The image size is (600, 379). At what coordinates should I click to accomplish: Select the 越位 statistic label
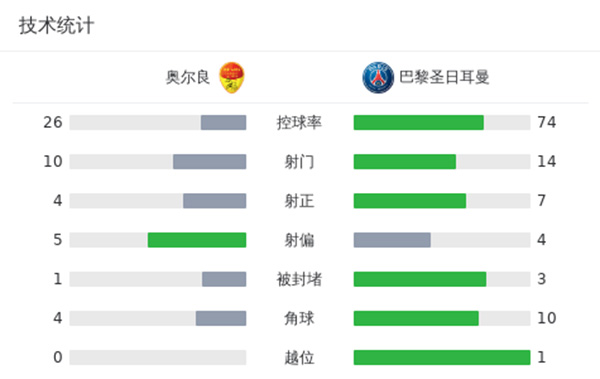pos(299,358)
